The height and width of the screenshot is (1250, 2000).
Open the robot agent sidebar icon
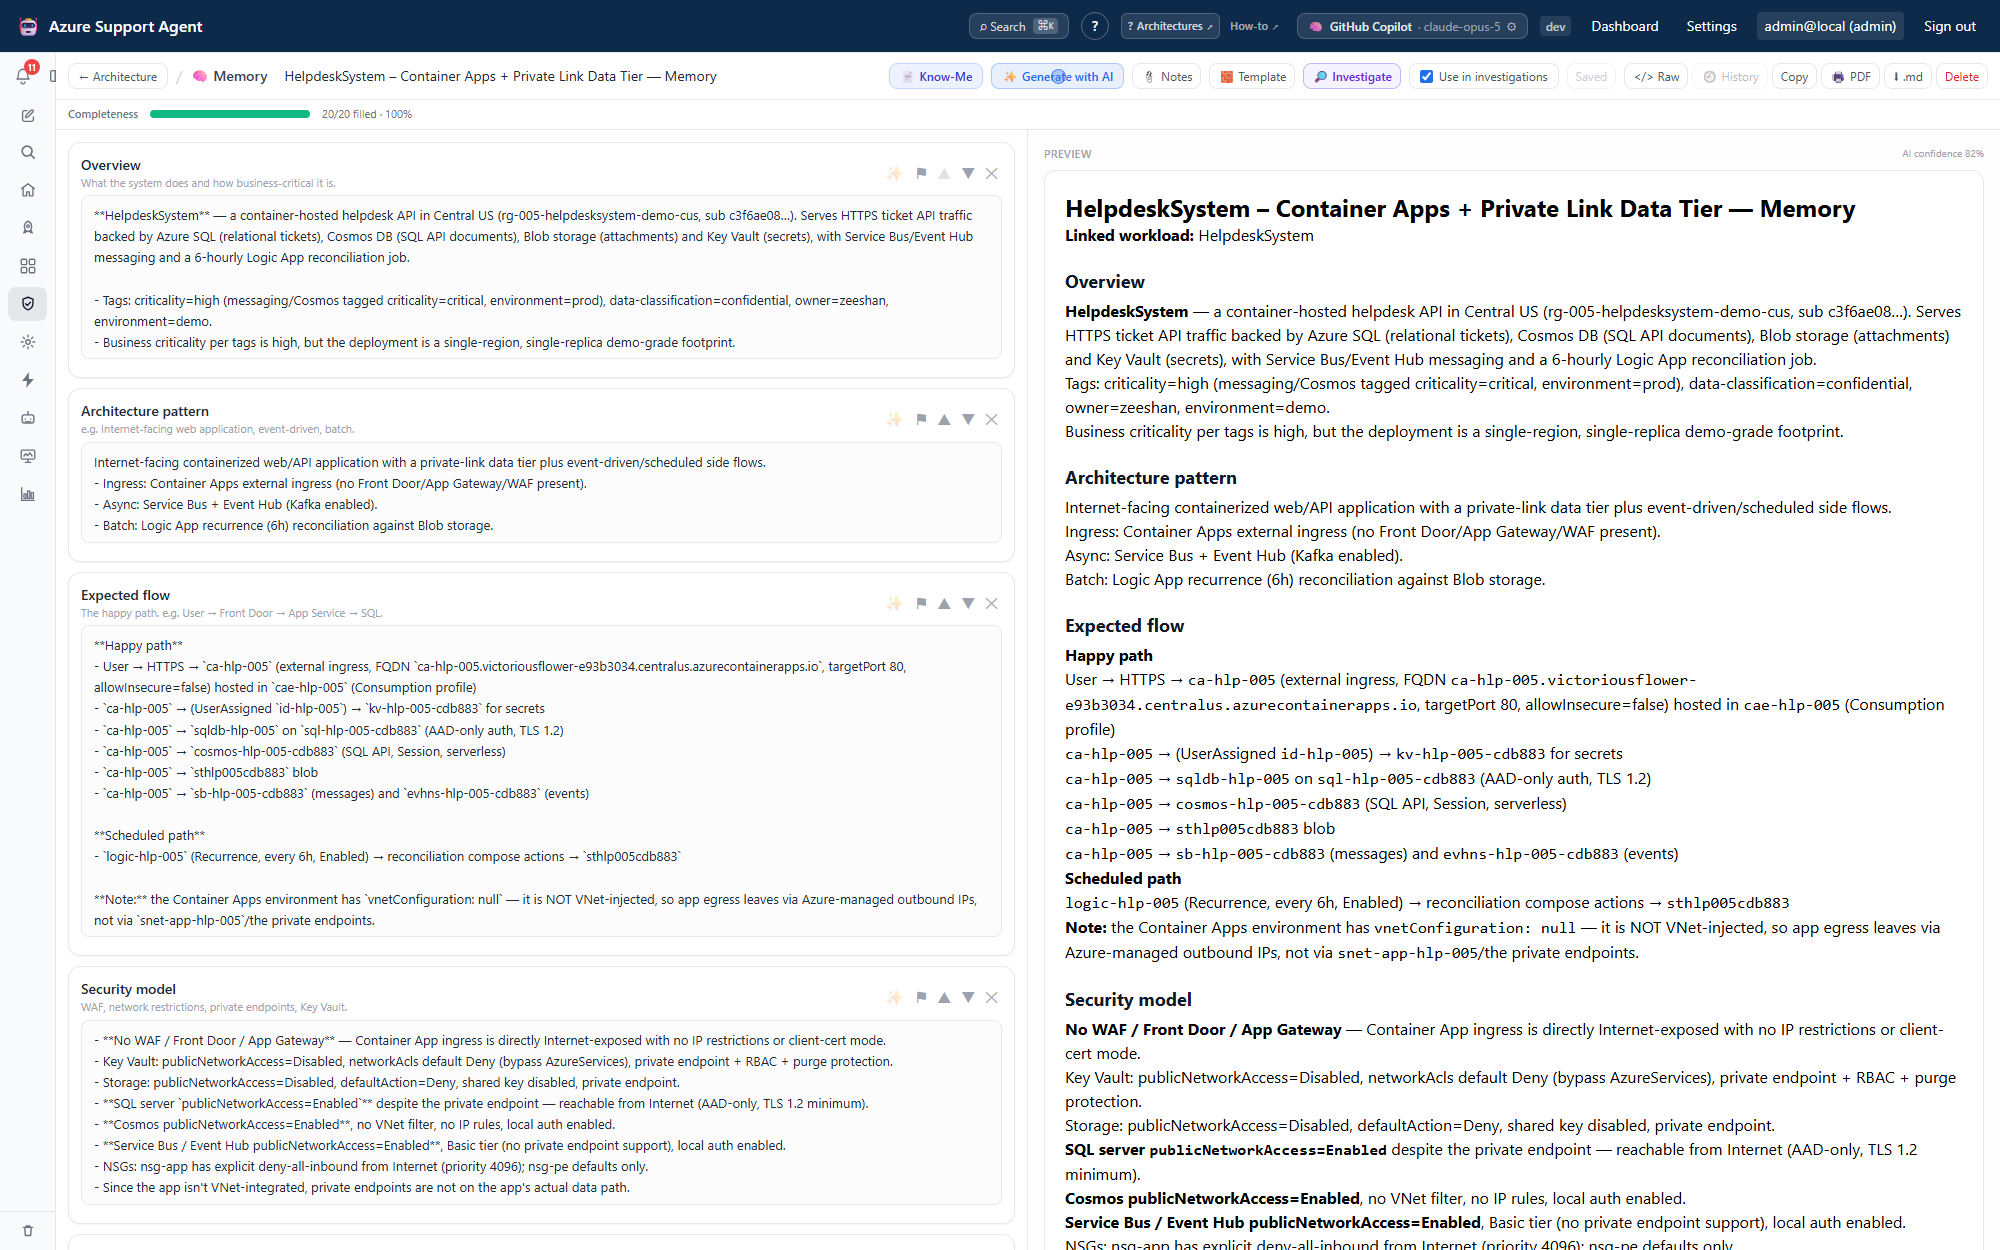click(28, 418)
